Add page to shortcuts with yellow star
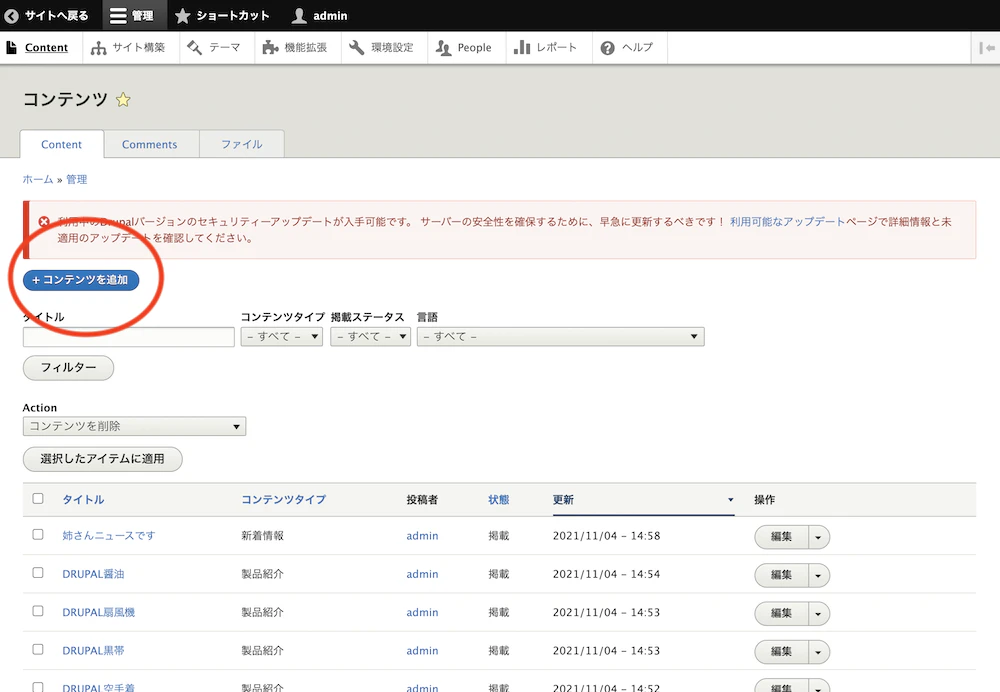This screenshot has height=692, width=1000. point(123,99)
